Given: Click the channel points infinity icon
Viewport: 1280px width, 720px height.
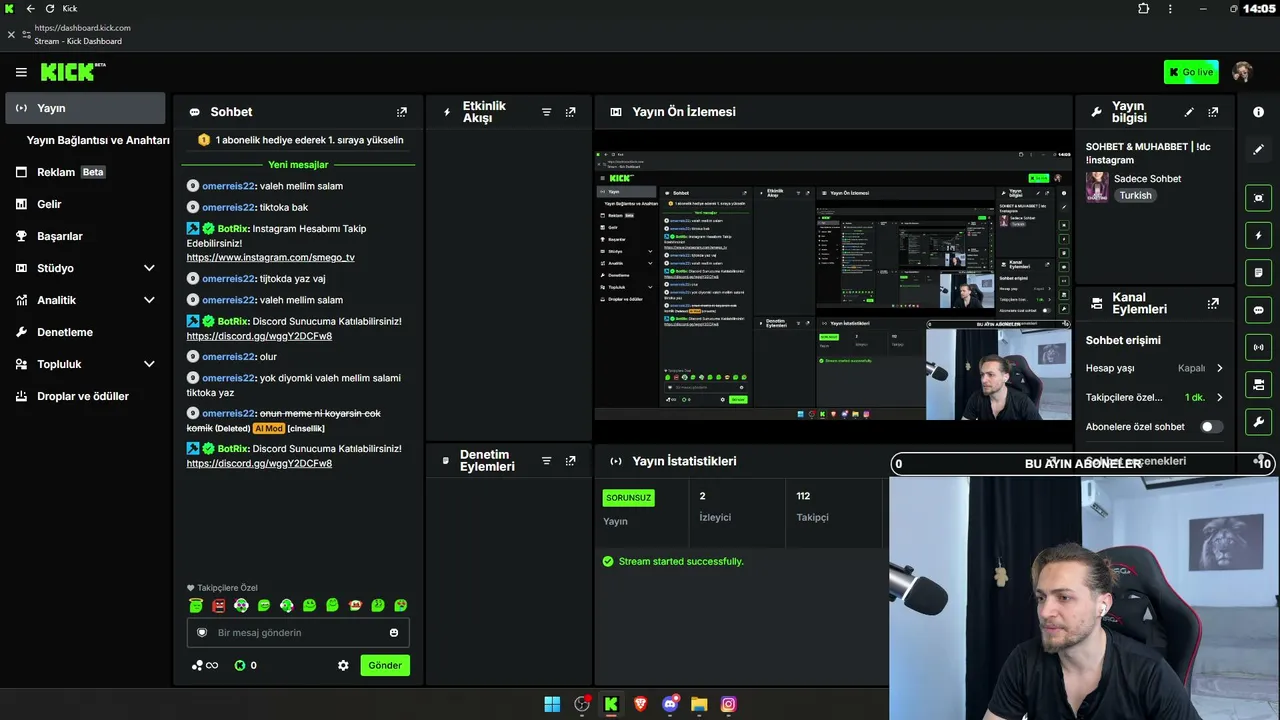Looking at the screenshot, I should pos(204,665).
